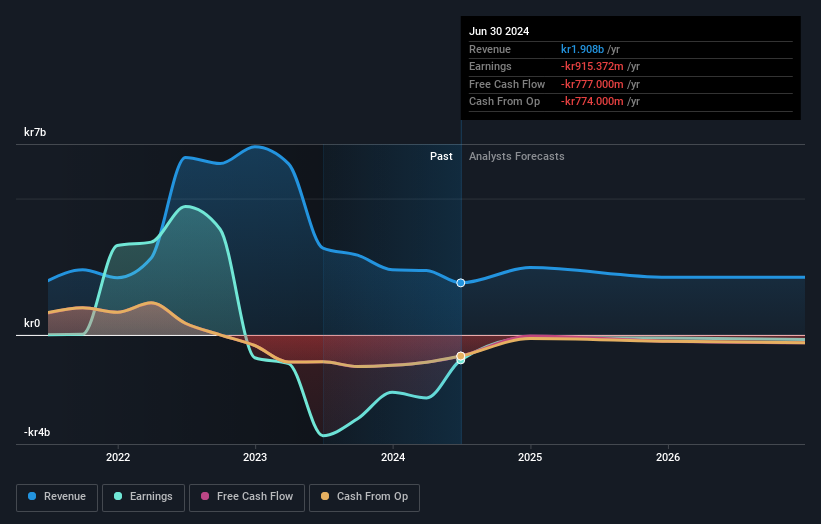Click the Cash From Op row label in tooltip
The height and width of the screenshot is (524, 821).
click(x=504, y=102)
